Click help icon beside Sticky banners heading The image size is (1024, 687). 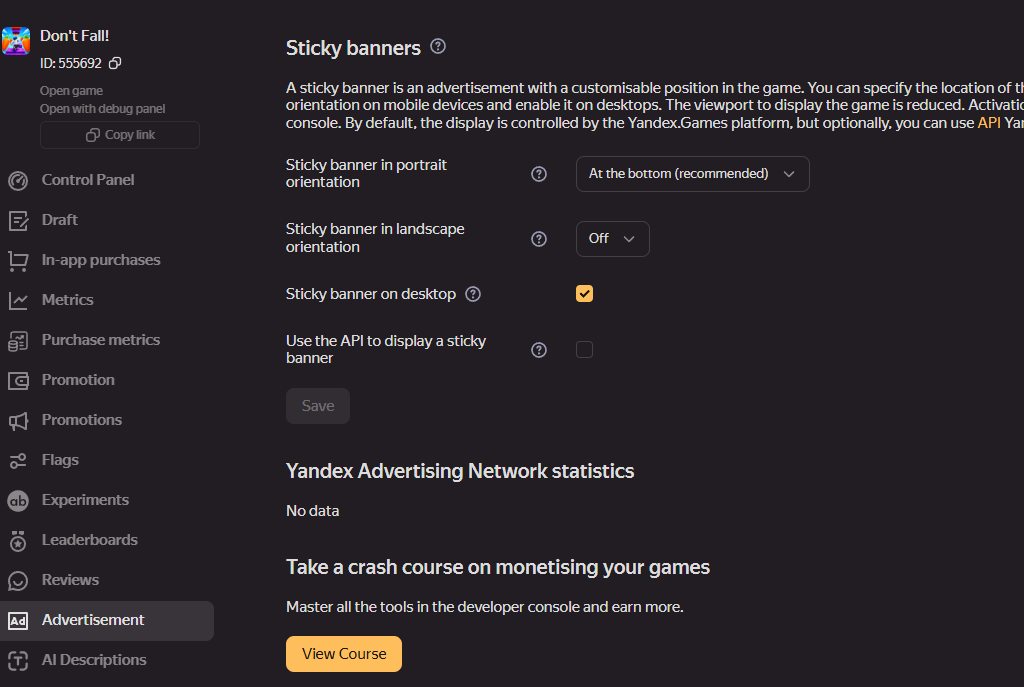tap(438, 46)
